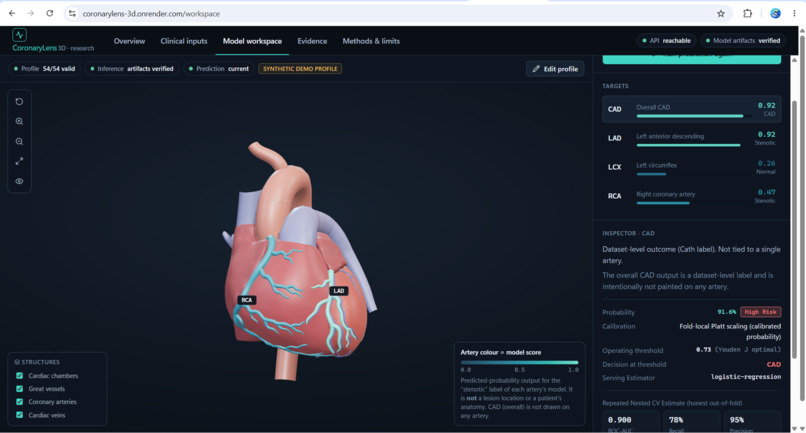Viewport: 806px width, 433px height.
Task: Uncheck the Cardiac veins structure
Action: [20, 415]
